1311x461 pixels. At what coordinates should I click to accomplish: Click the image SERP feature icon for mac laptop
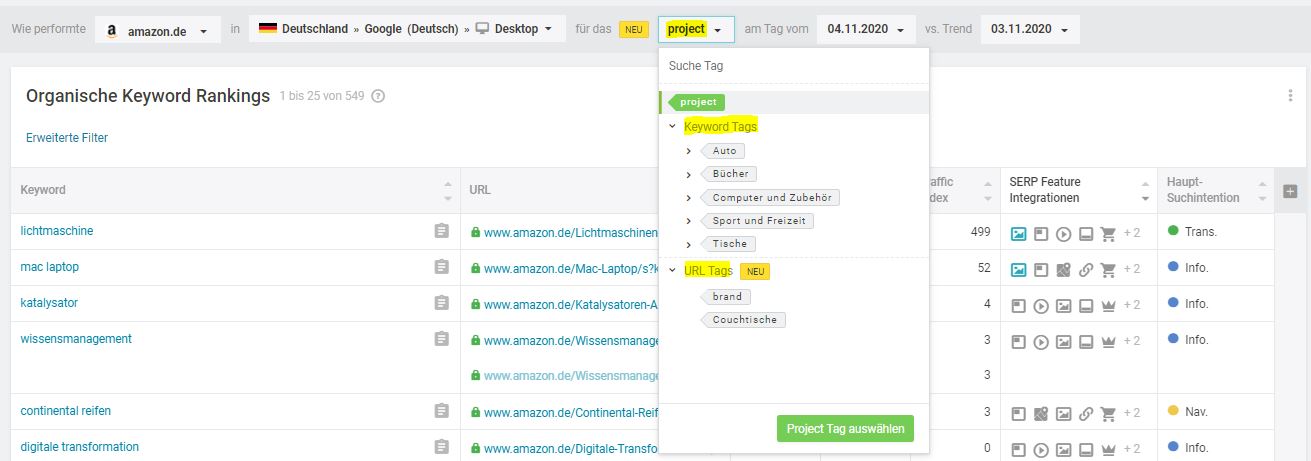(1018, 269)
